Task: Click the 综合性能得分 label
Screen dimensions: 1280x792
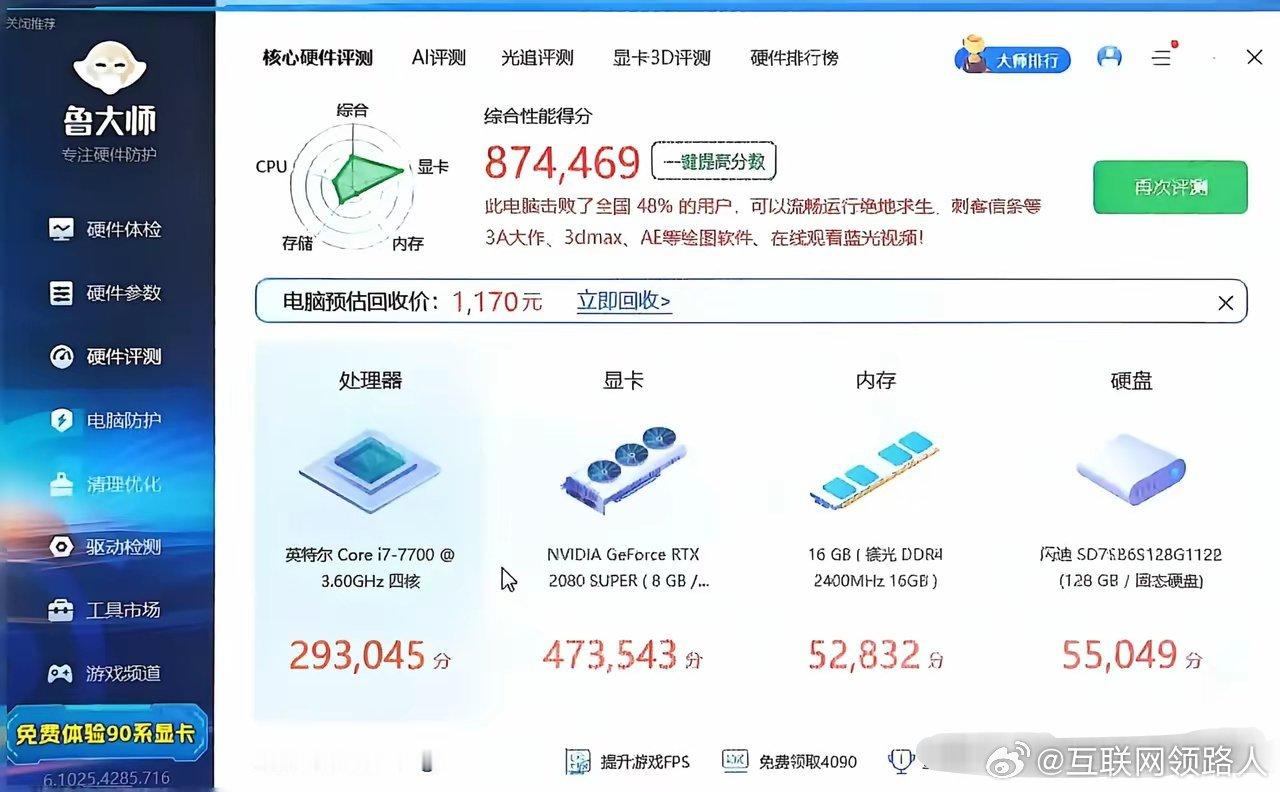Action: (x=538, y=116)
